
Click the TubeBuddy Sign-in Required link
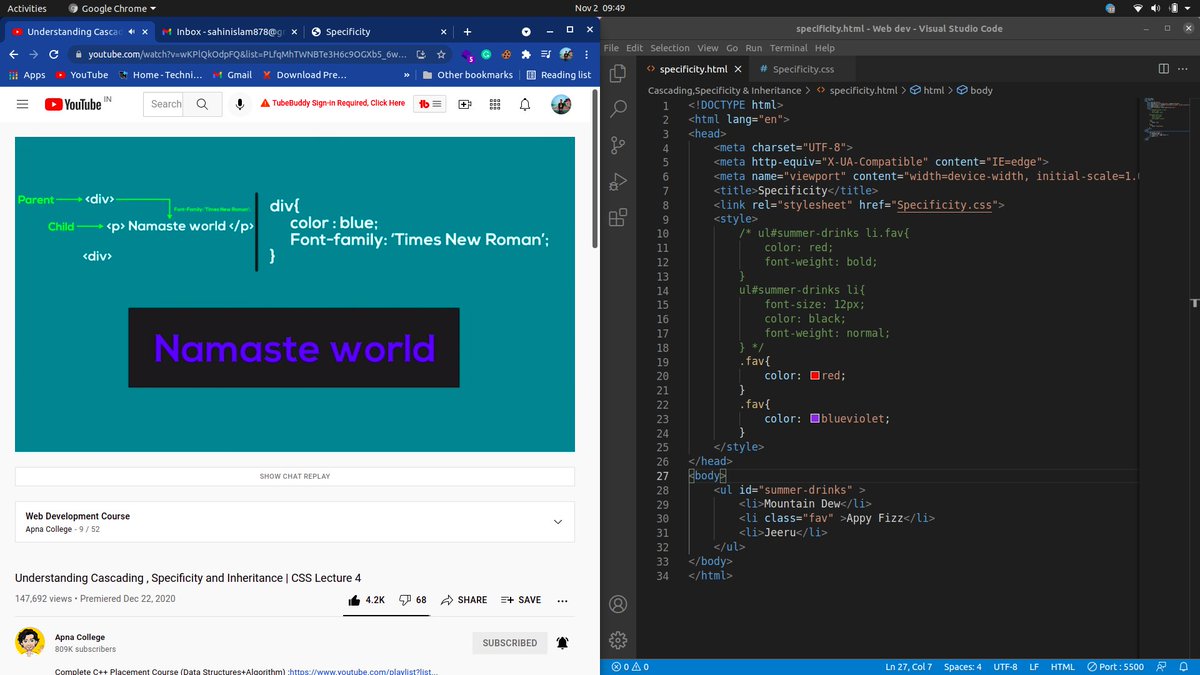(x=333, y=103)
